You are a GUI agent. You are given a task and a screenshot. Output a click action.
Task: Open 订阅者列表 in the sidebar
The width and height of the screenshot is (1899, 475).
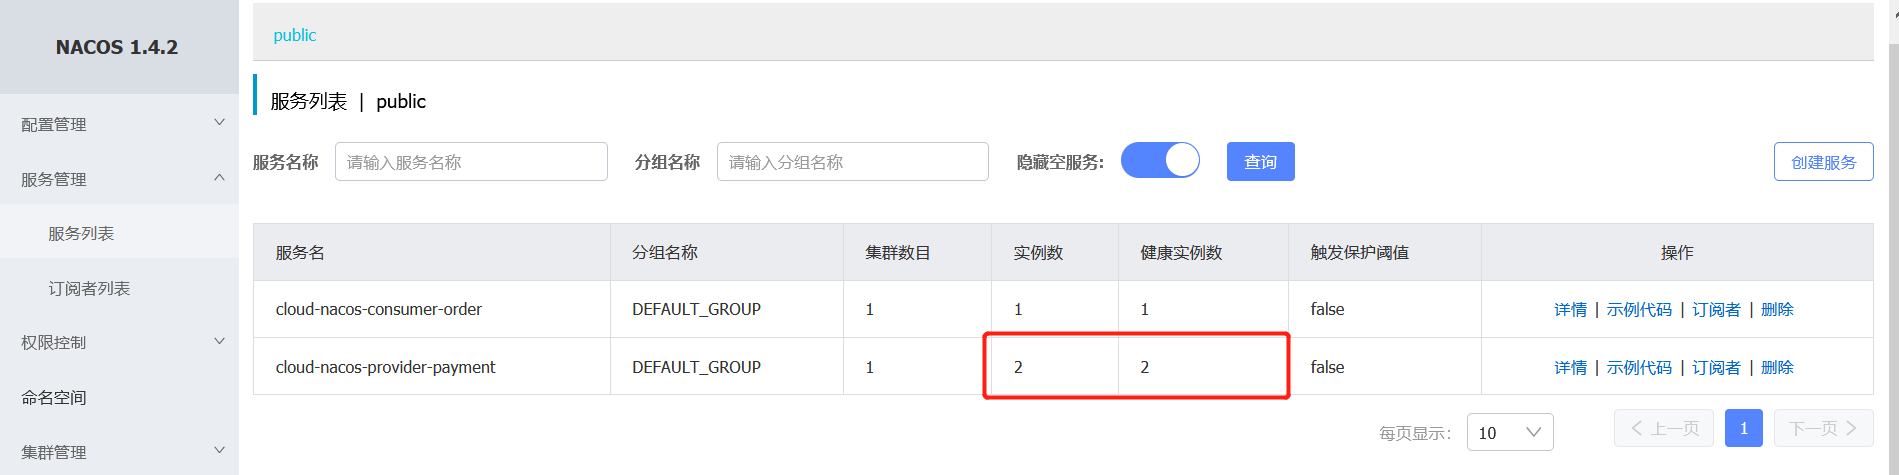tap(89, 288)
